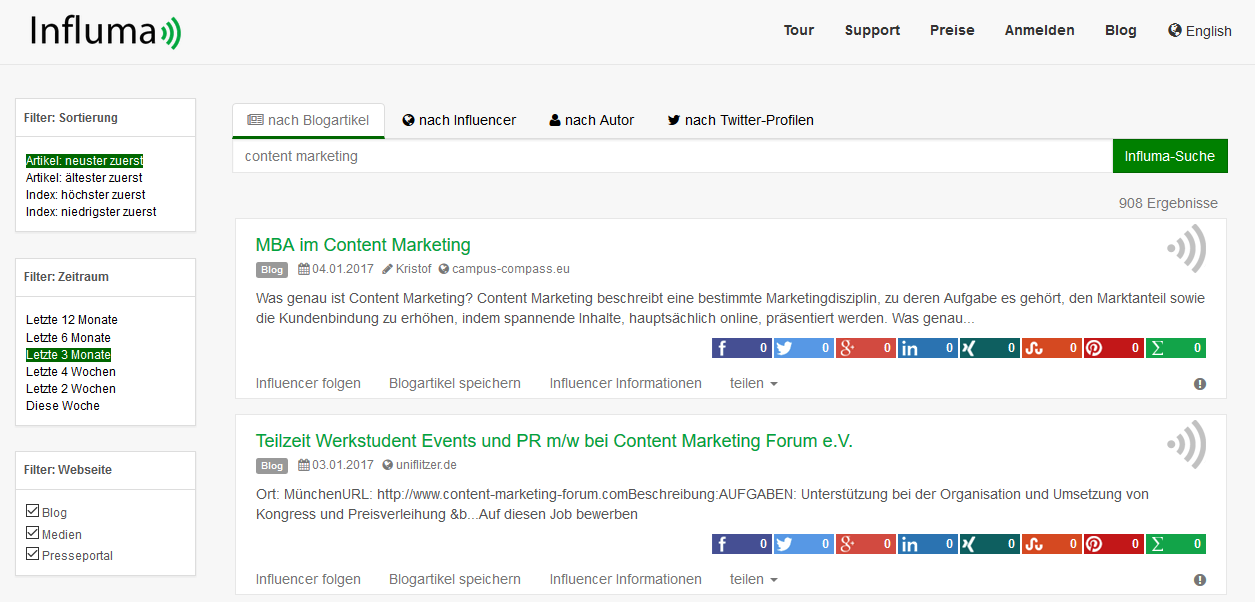1255x602 pixels.
Task: Click LinkedIn share count on Teilzeit Werkstudent article
Action: point(928,544)
